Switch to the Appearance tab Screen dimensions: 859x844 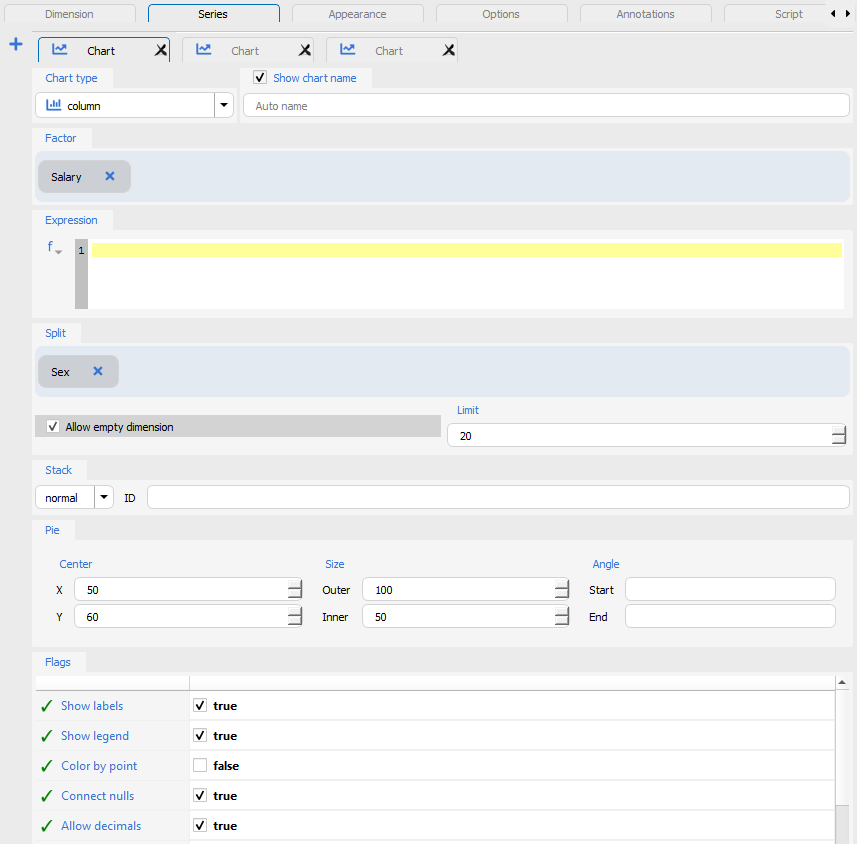pyautogui.click(x=358, y=14)
